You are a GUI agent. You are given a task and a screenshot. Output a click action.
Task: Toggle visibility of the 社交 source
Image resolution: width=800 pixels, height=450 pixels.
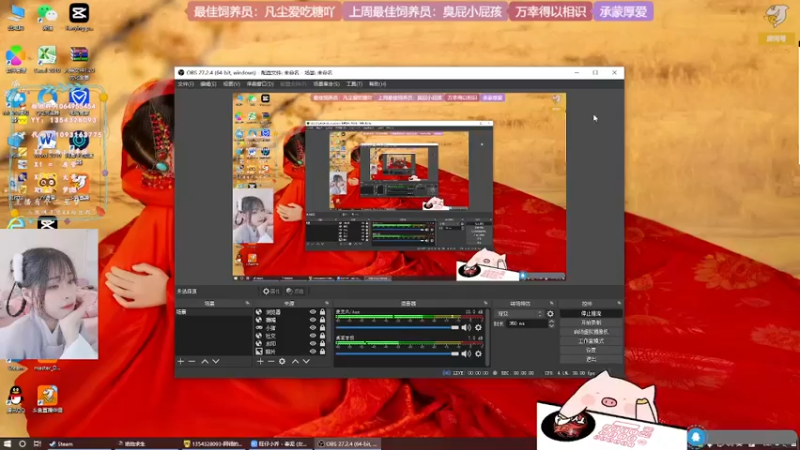(313, 336)
